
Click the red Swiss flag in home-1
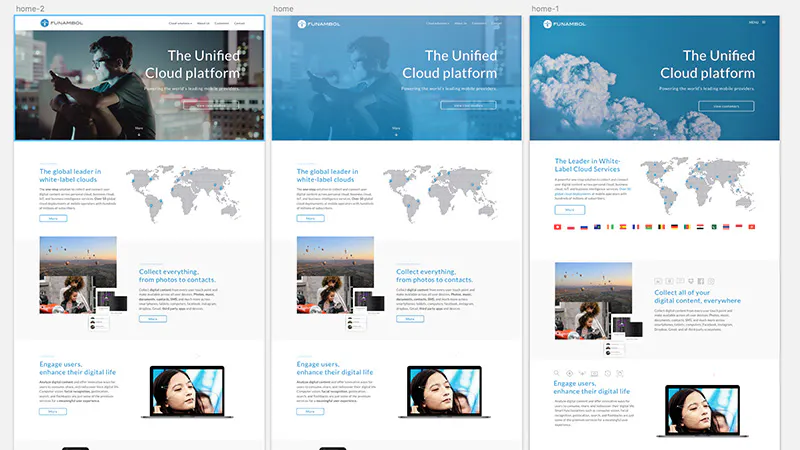pyautogui.click(x=558, y=227)
